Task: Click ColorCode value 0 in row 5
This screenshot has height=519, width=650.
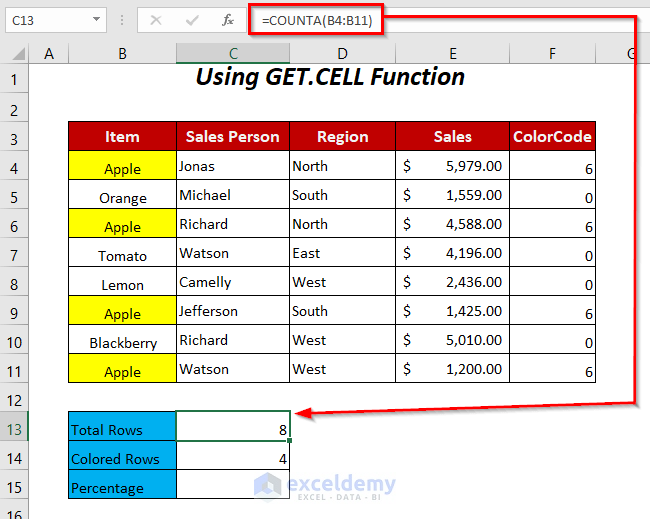Action: point(553,194)
